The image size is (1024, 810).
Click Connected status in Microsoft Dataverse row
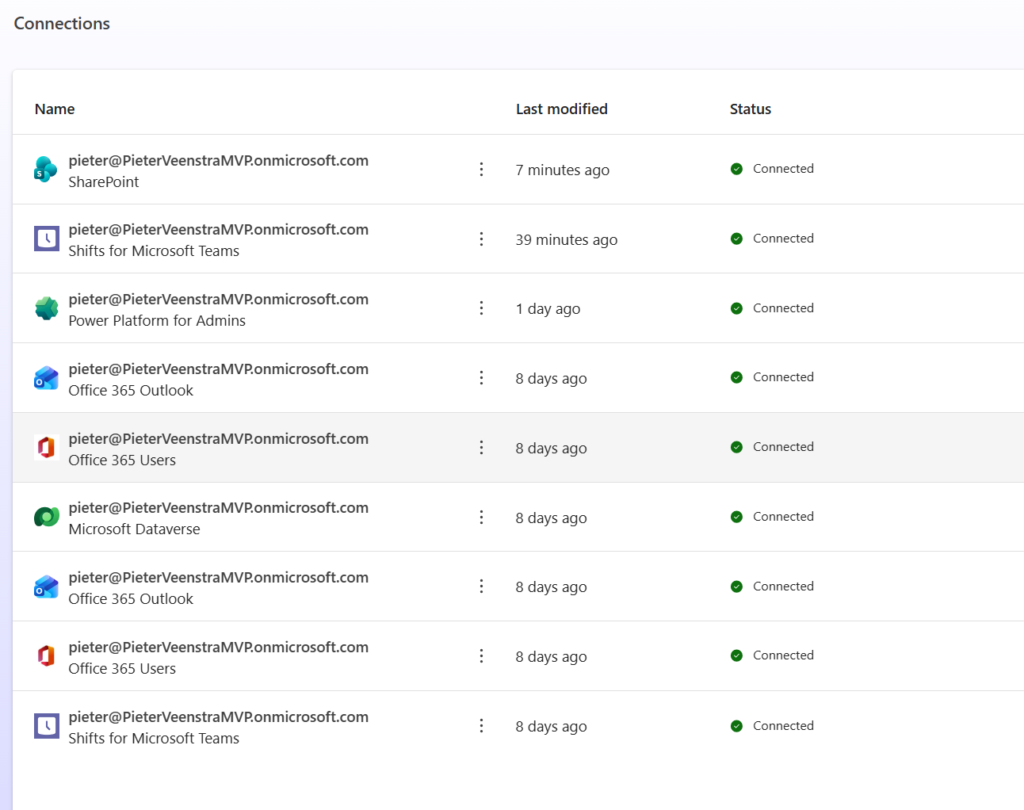click(x=783, y=516)
